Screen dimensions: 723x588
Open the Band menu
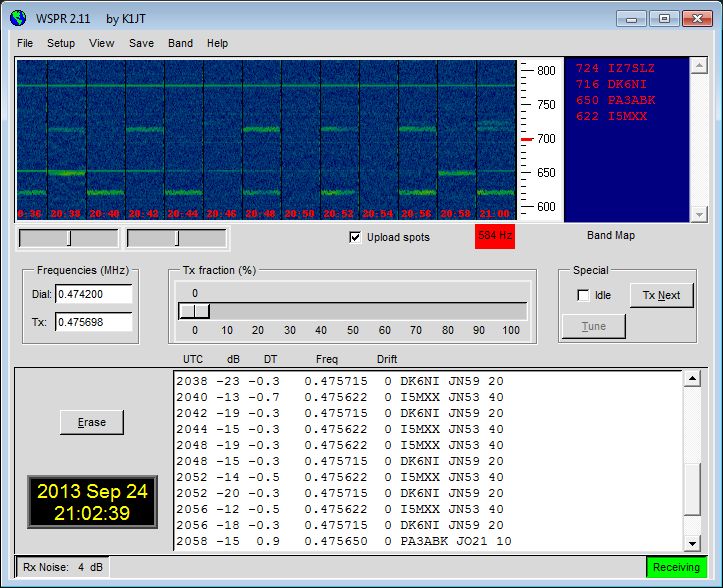coord(180,43)
